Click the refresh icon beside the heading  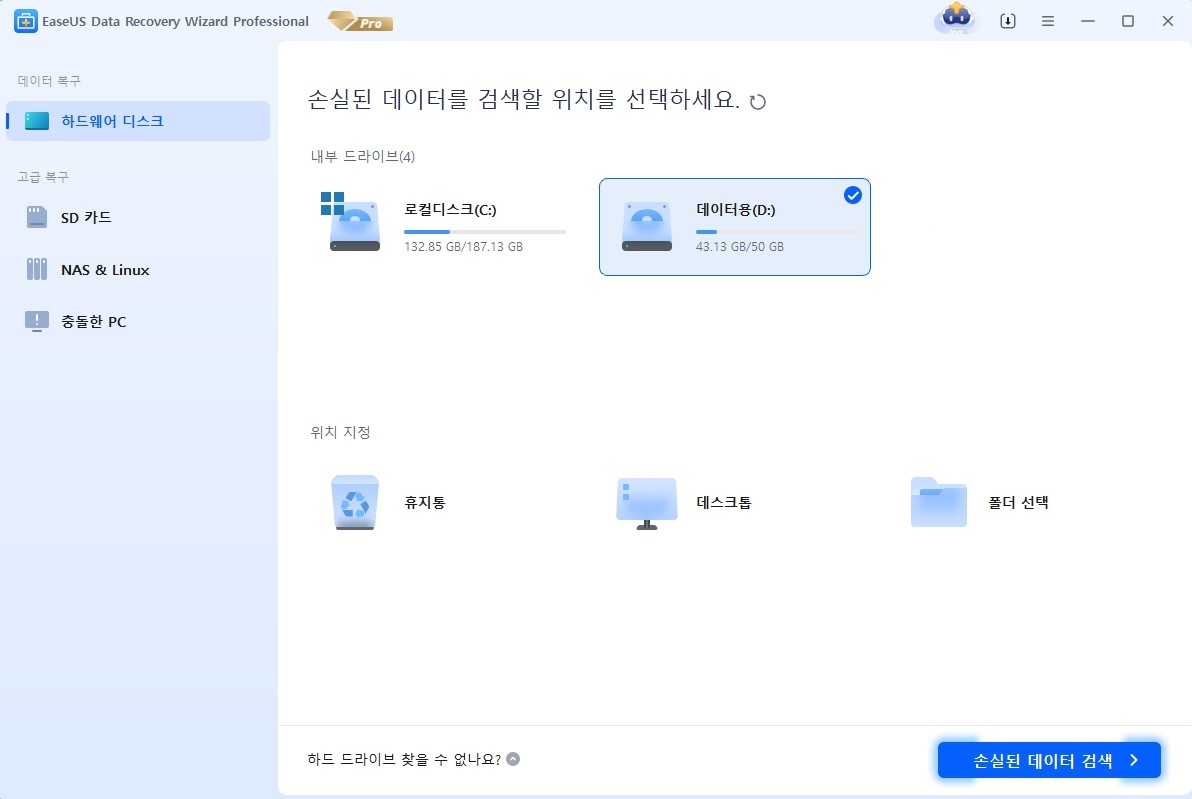[758, 102]
